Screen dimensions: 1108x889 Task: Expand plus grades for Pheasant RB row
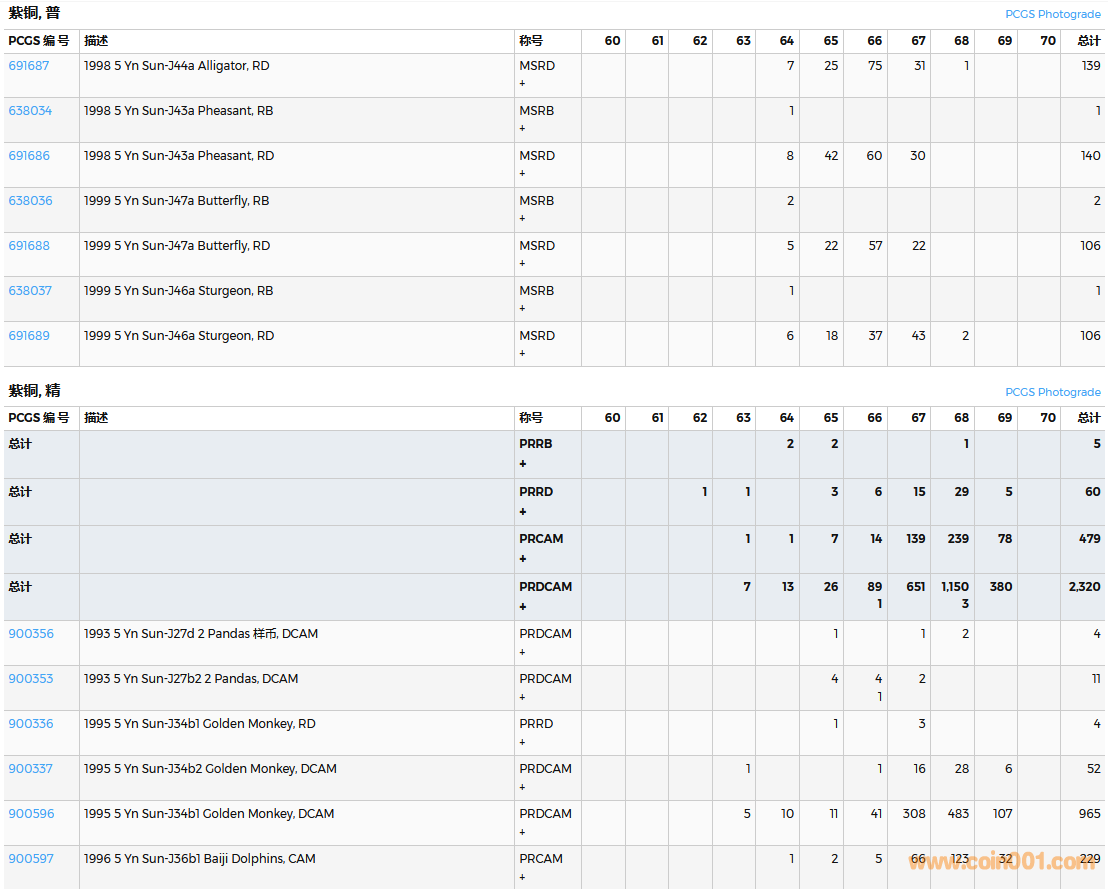tap(522, 129)
